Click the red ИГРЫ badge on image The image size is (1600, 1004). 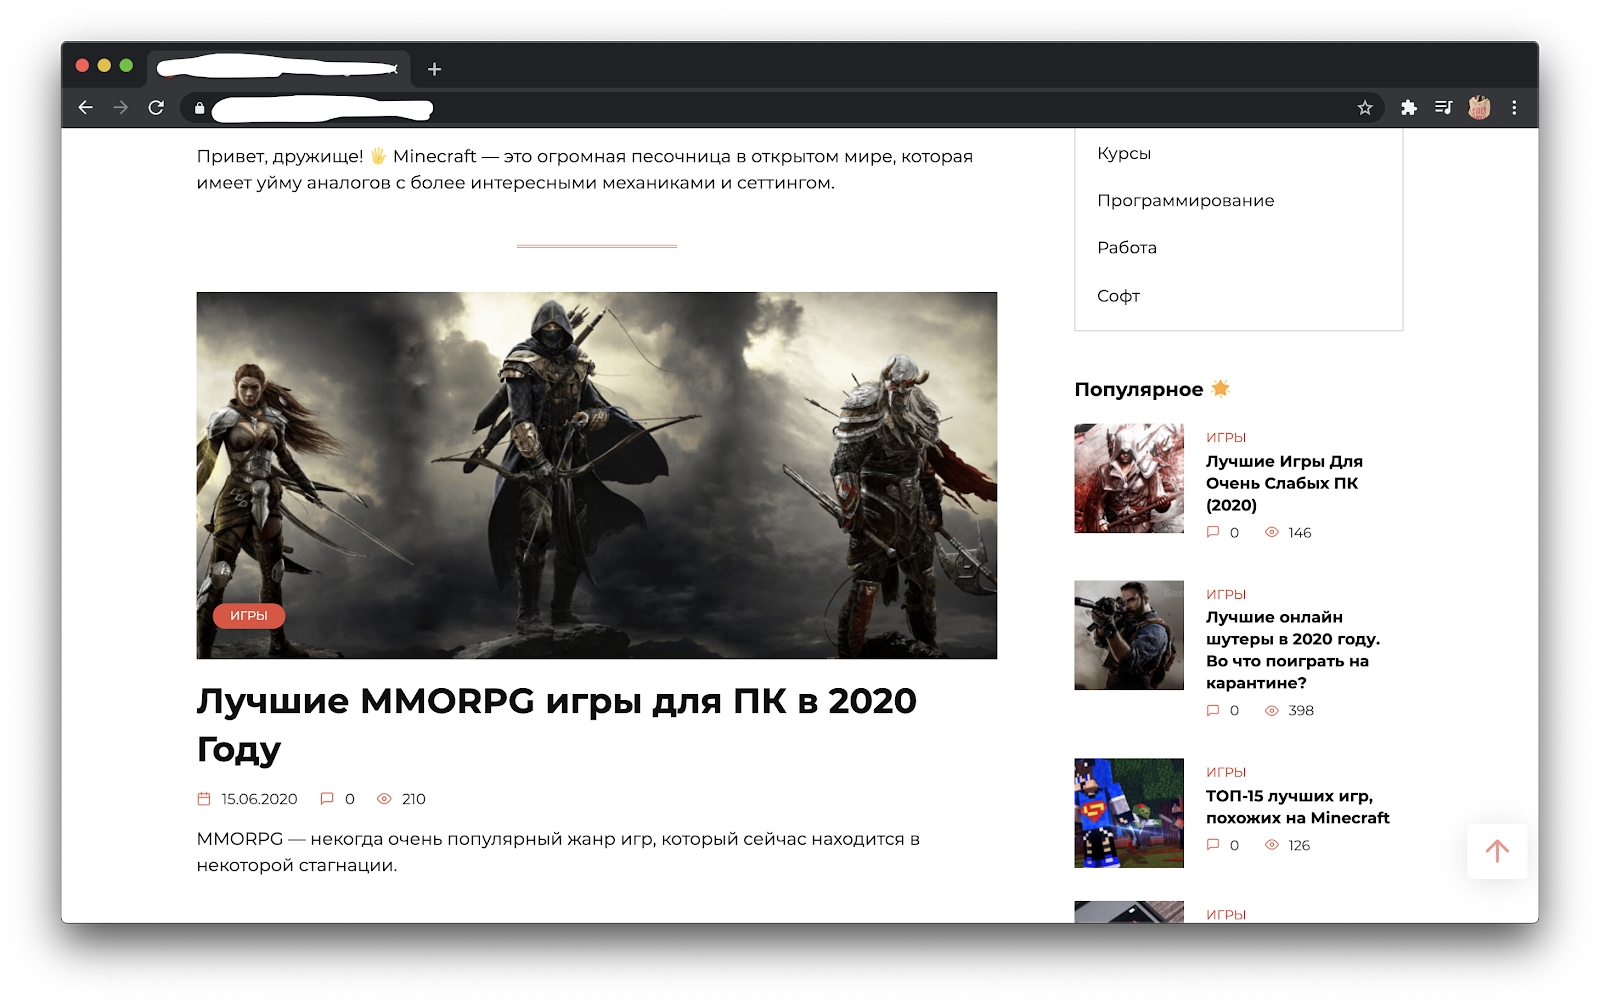pyautogui.click(x=249, y=616)
